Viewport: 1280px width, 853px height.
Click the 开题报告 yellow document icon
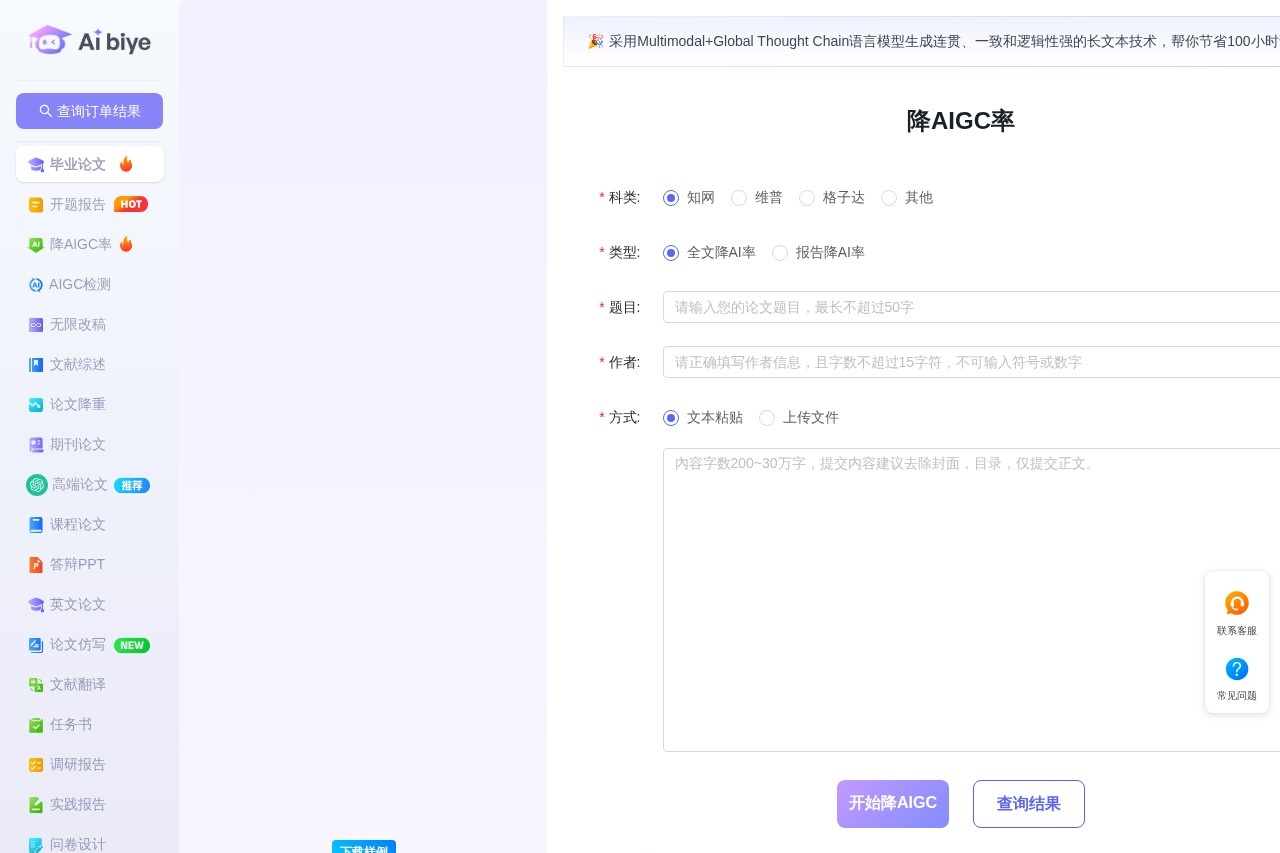tap(36, 205)
